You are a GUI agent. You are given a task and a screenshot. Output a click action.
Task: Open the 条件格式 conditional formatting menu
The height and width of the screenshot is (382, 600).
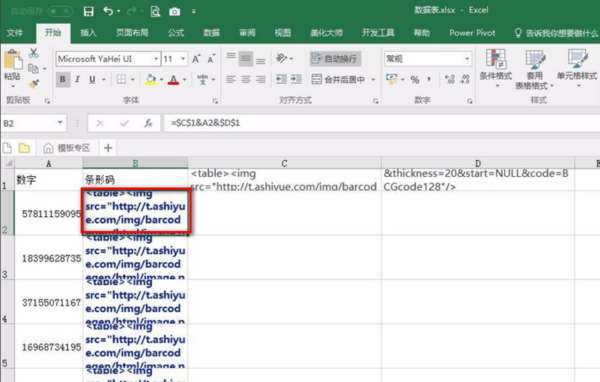click(496, 68)
